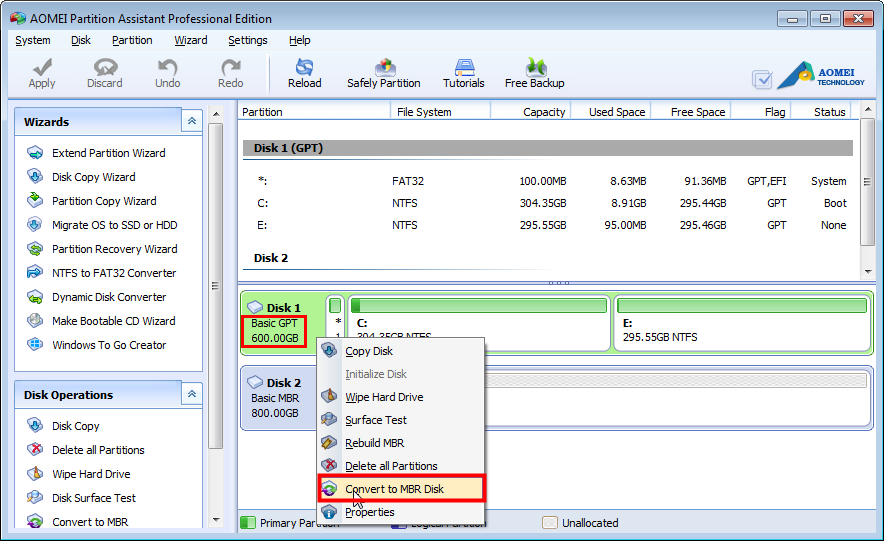
Task: Select the C: NTFS partition row
Action: tap(548, 203)
